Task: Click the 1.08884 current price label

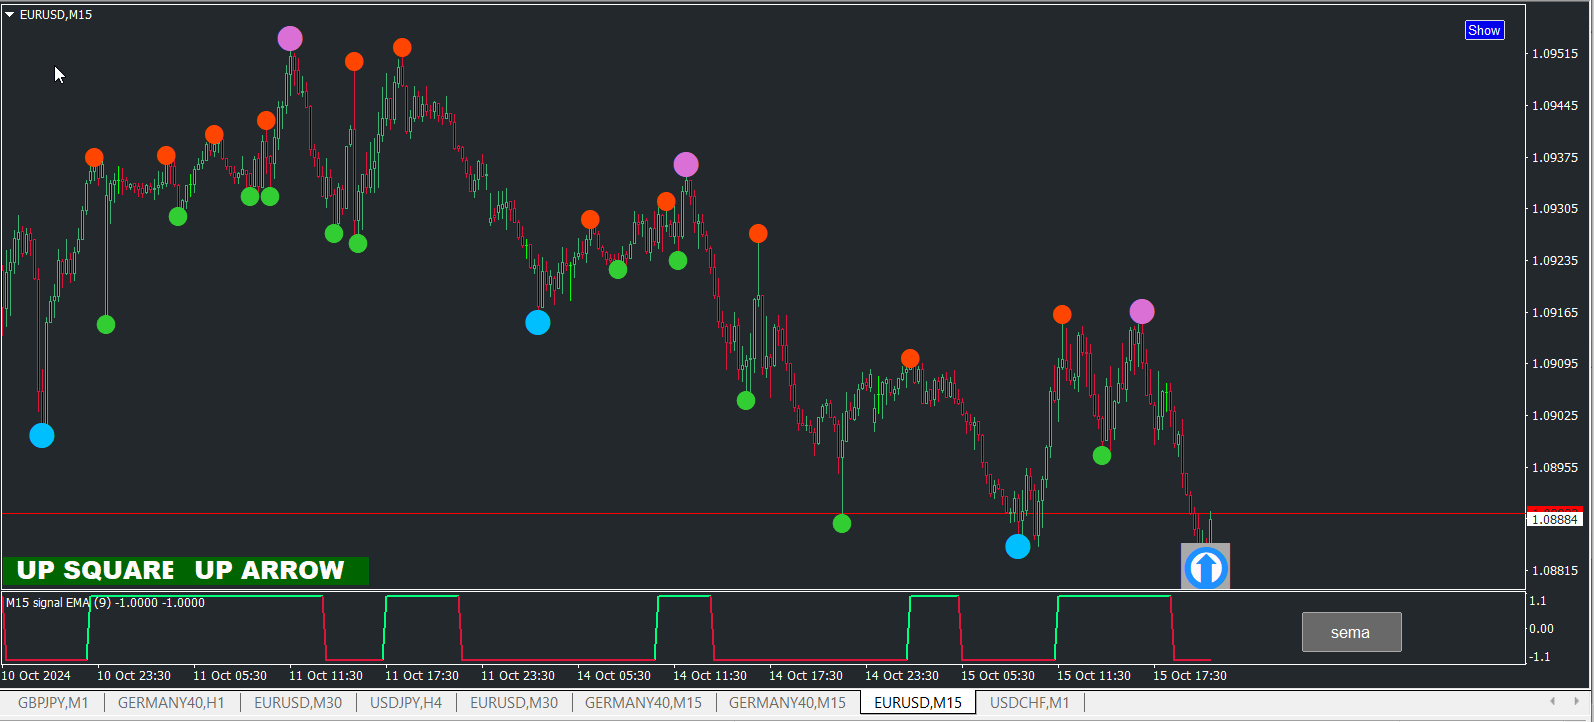Action: (1555, 519)
